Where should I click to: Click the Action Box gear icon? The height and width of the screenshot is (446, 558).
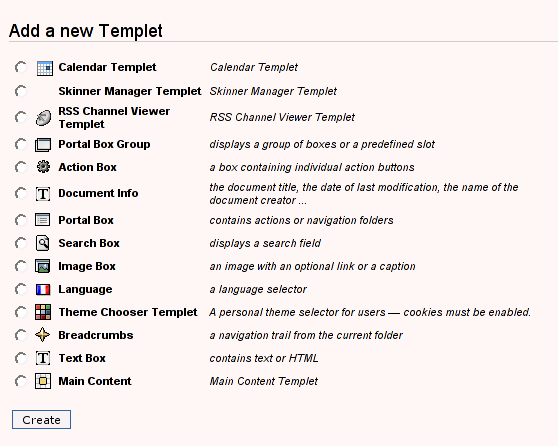tap(43, 167)
